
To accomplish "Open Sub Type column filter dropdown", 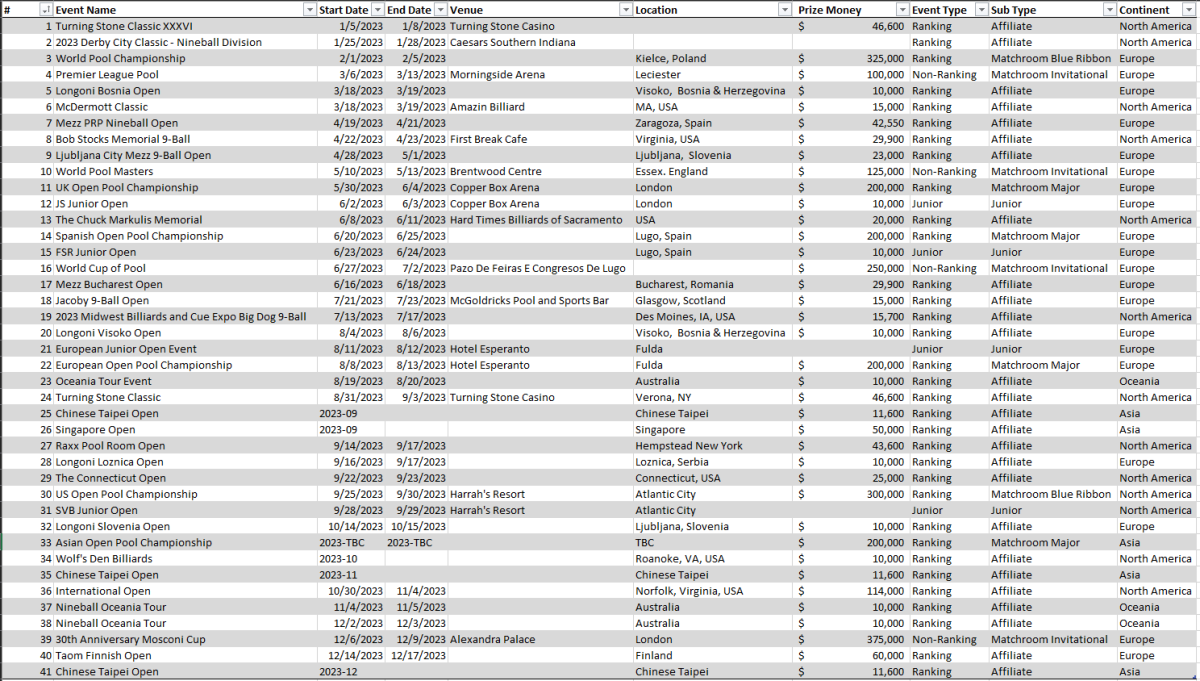I will pyautogui.click(x=1109, y=10).
